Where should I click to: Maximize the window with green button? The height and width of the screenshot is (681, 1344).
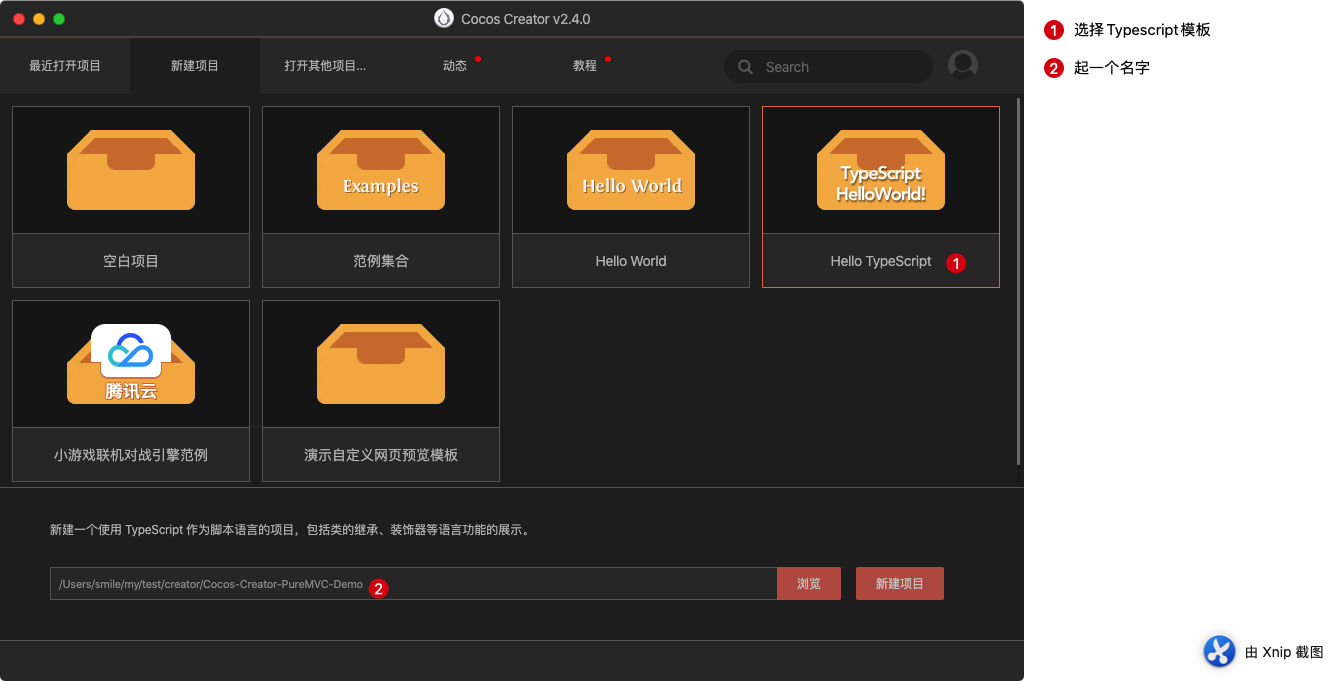tap(59, 19)
